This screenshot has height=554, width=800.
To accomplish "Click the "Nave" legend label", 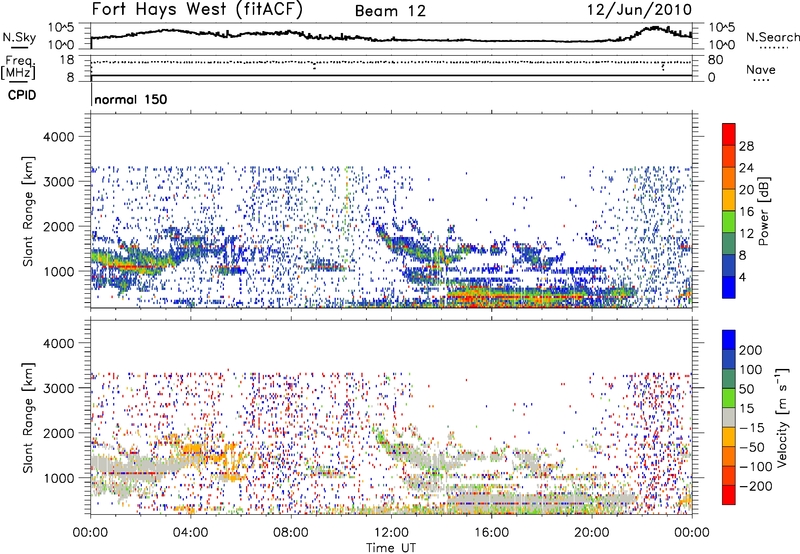I will click(x=761, y=70).
